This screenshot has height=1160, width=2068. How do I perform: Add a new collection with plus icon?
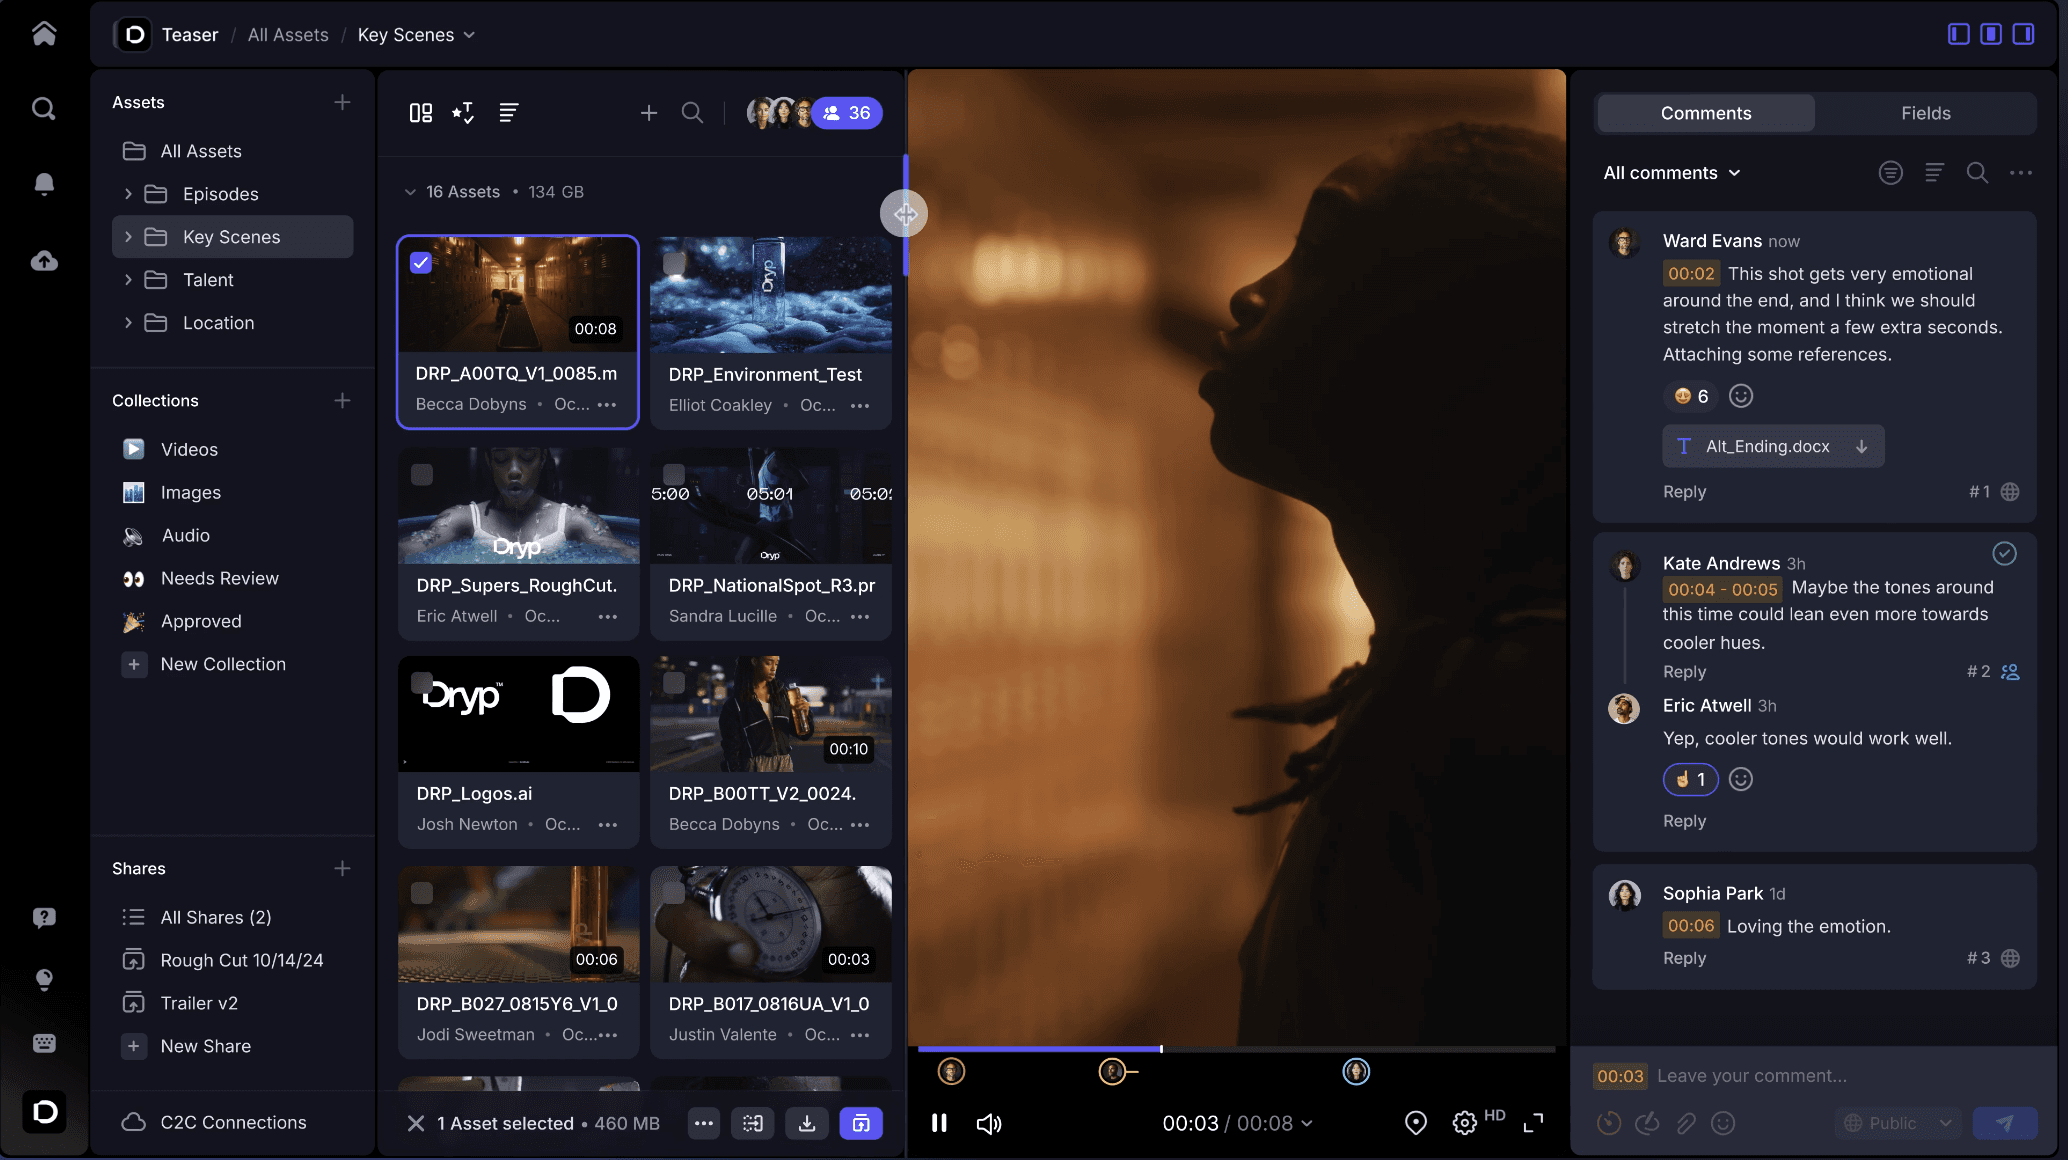(x=342, y=400)
